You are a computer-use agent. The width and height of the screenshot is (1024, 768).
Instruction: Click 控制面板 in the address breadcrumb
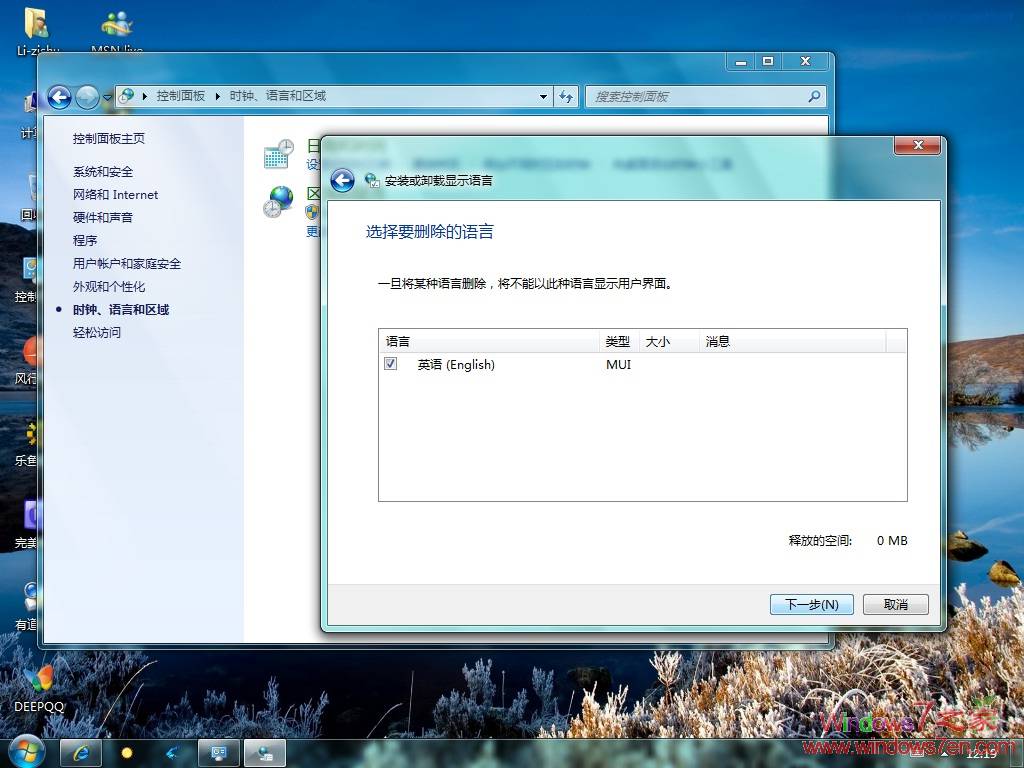[179, 96]
